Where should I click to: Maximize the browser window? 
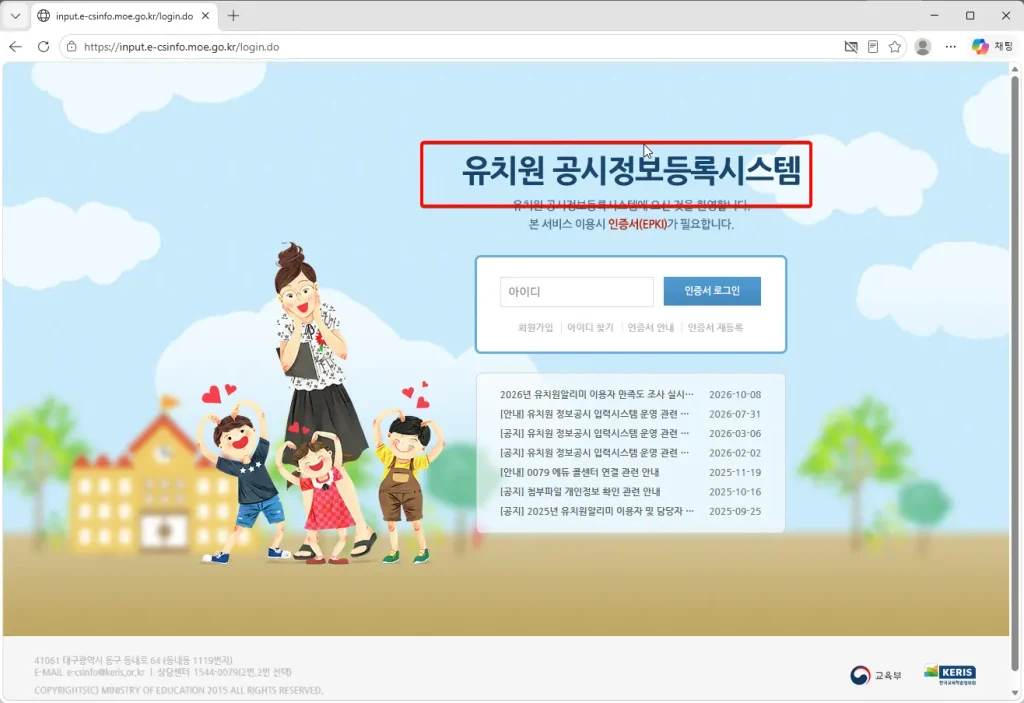click(x=970, y=16)
